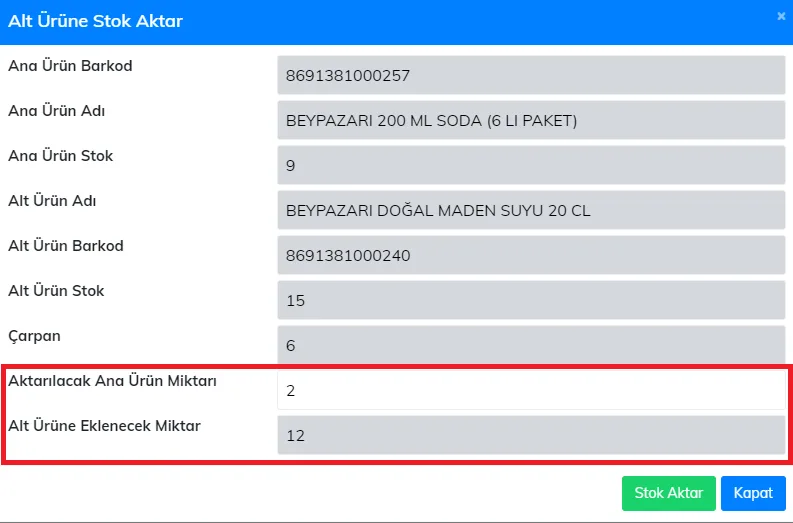Viewport: 793px width, 523px height.
Task: Click the Alt Ürün Stok label
Action: (x=56, y=291)
